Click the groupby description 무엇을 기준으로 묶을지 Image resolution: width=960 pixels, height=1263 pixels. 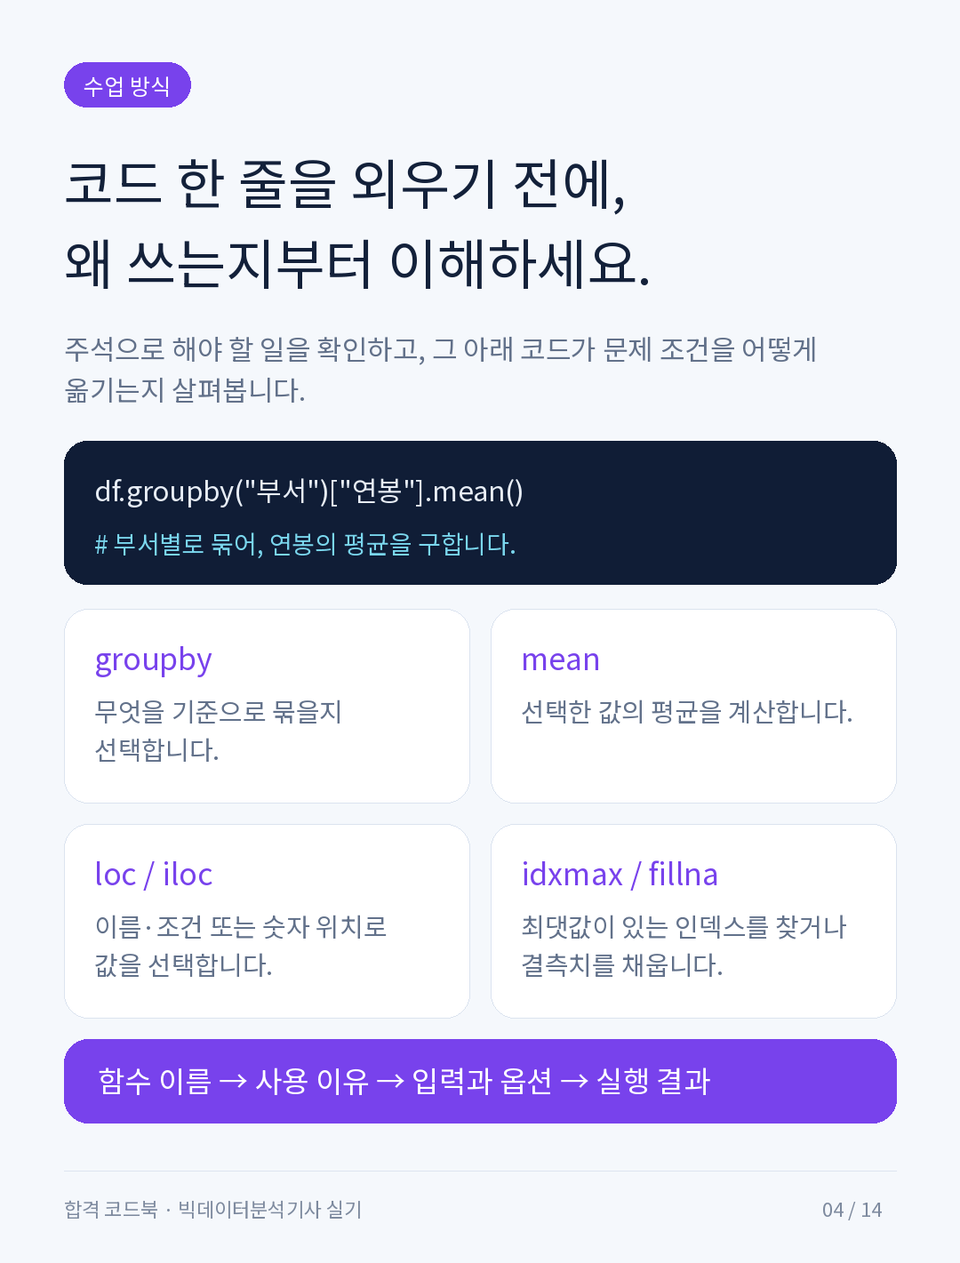click(218, 731)
